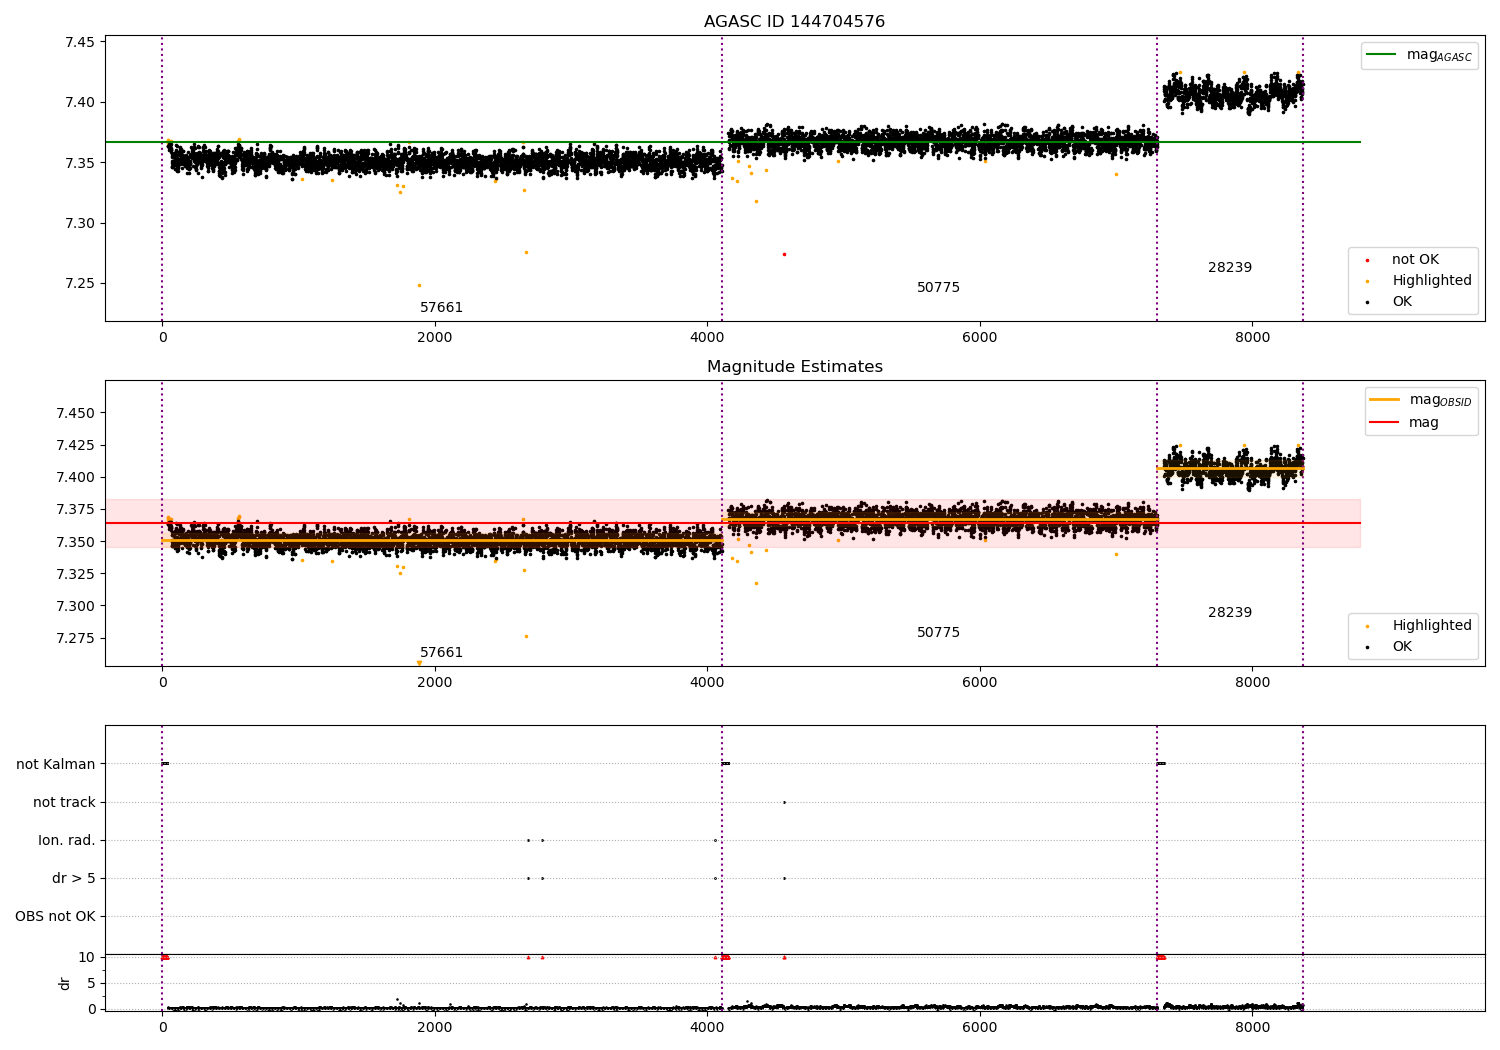
Task: Click the 'OBS not OK' y-axis label
Action: pyautogui.click(x=55, y=916)
